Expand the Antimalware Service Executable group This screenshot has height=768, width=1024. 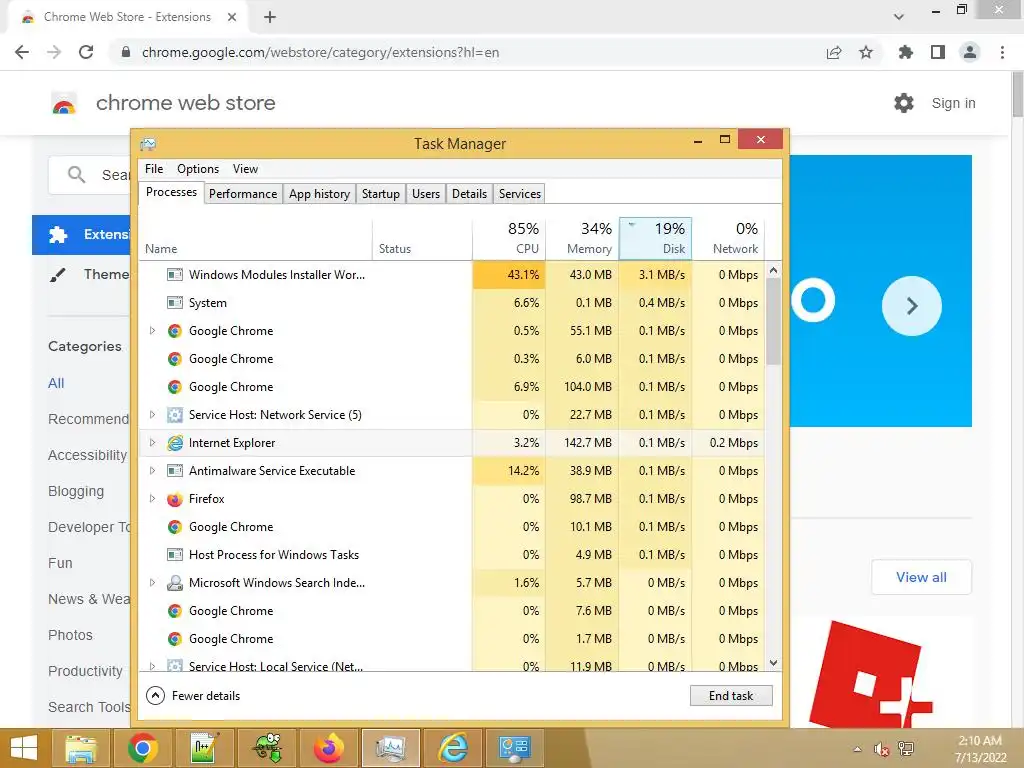coord(152,471)
